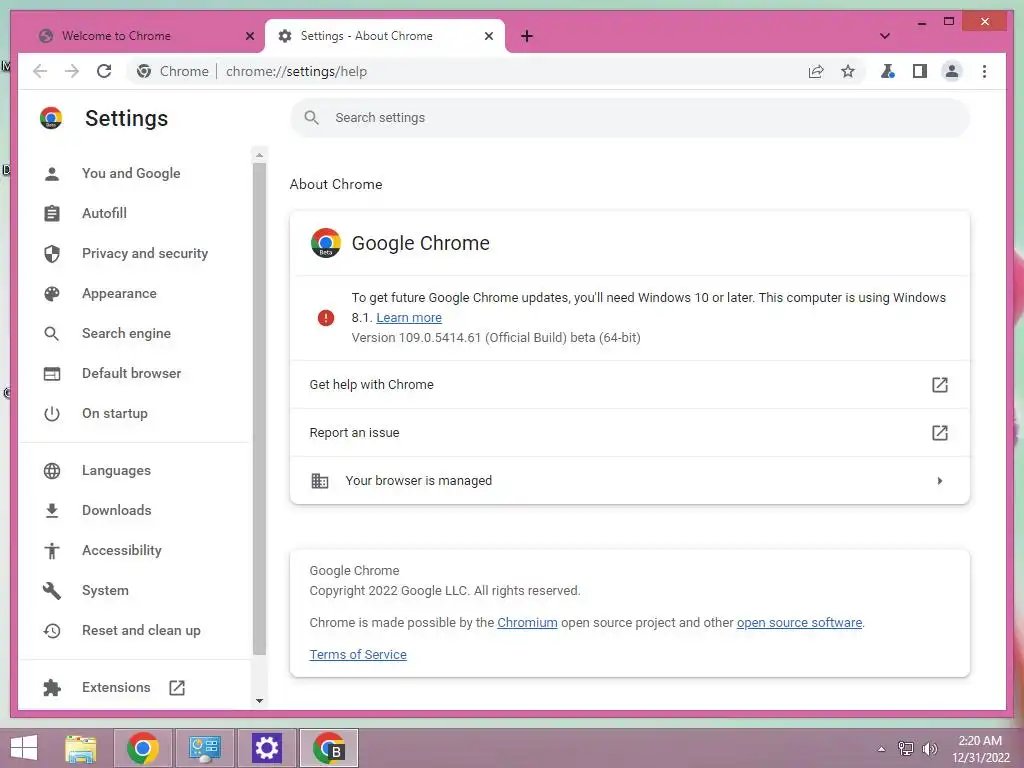This screenshot has width=1024, height=768.
Task: Open a new tab with plus button
Action: [527, 36]
